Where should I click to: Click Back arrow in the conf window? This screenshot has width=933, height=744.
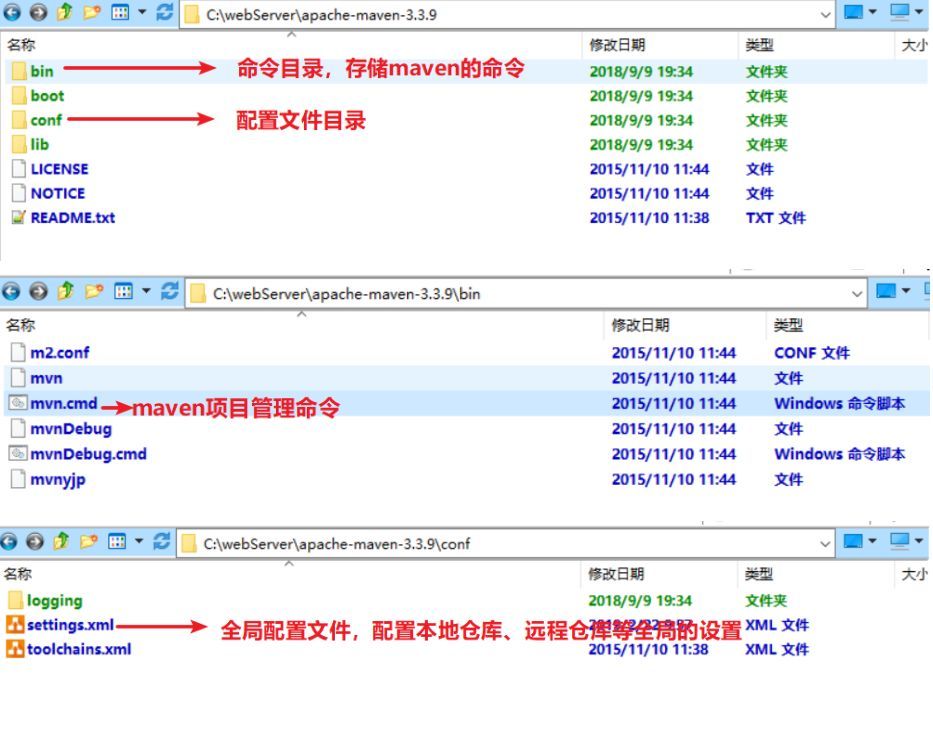[8, 541]
